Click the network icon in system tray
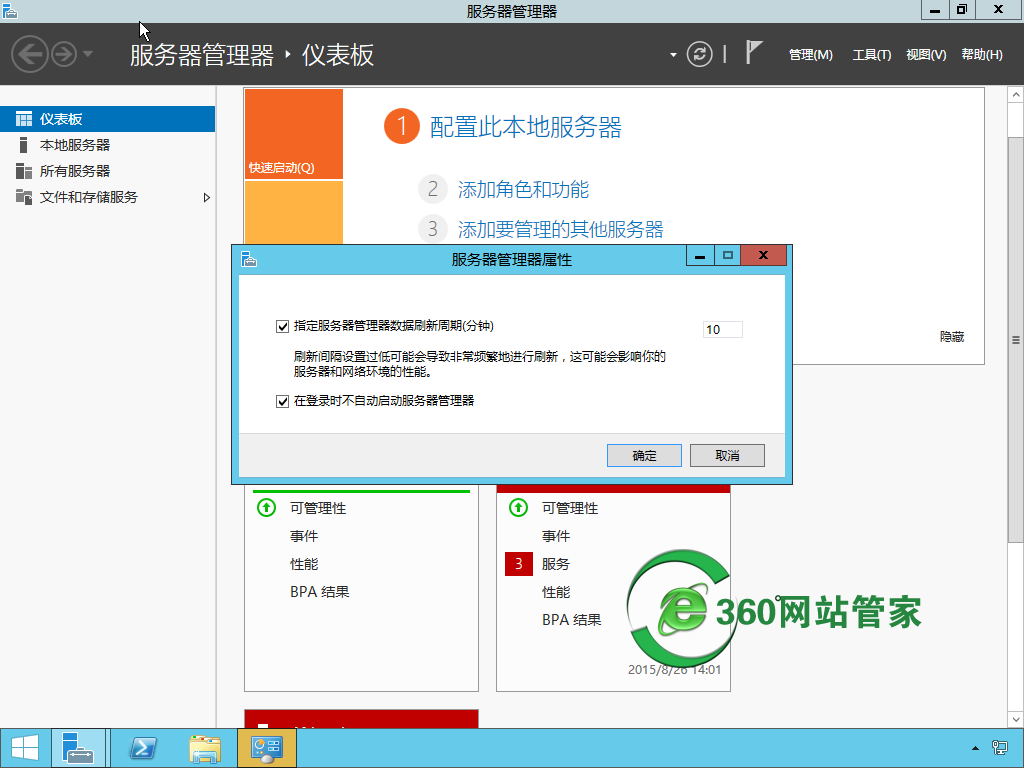 pyautogui.click(x=999, y=748)
